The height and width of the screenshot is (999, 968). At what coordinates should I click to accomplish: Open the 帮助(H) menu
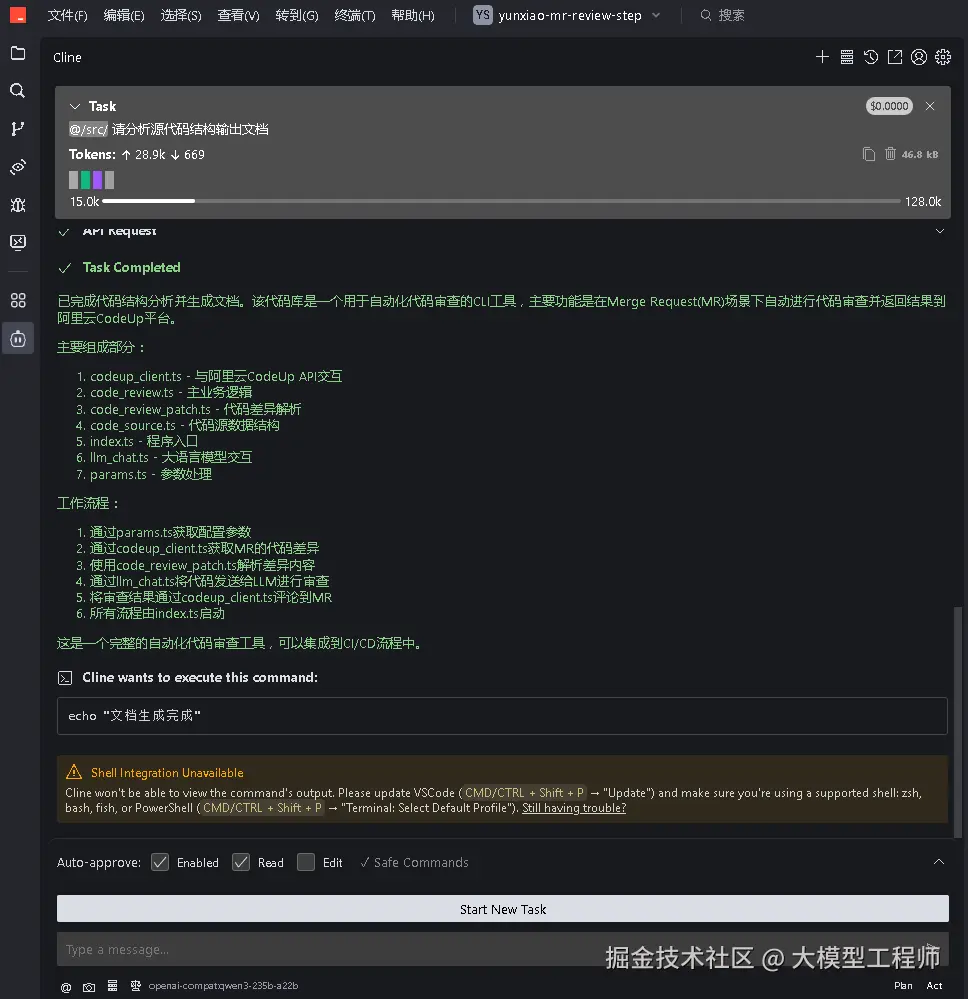tap(413, 15)
